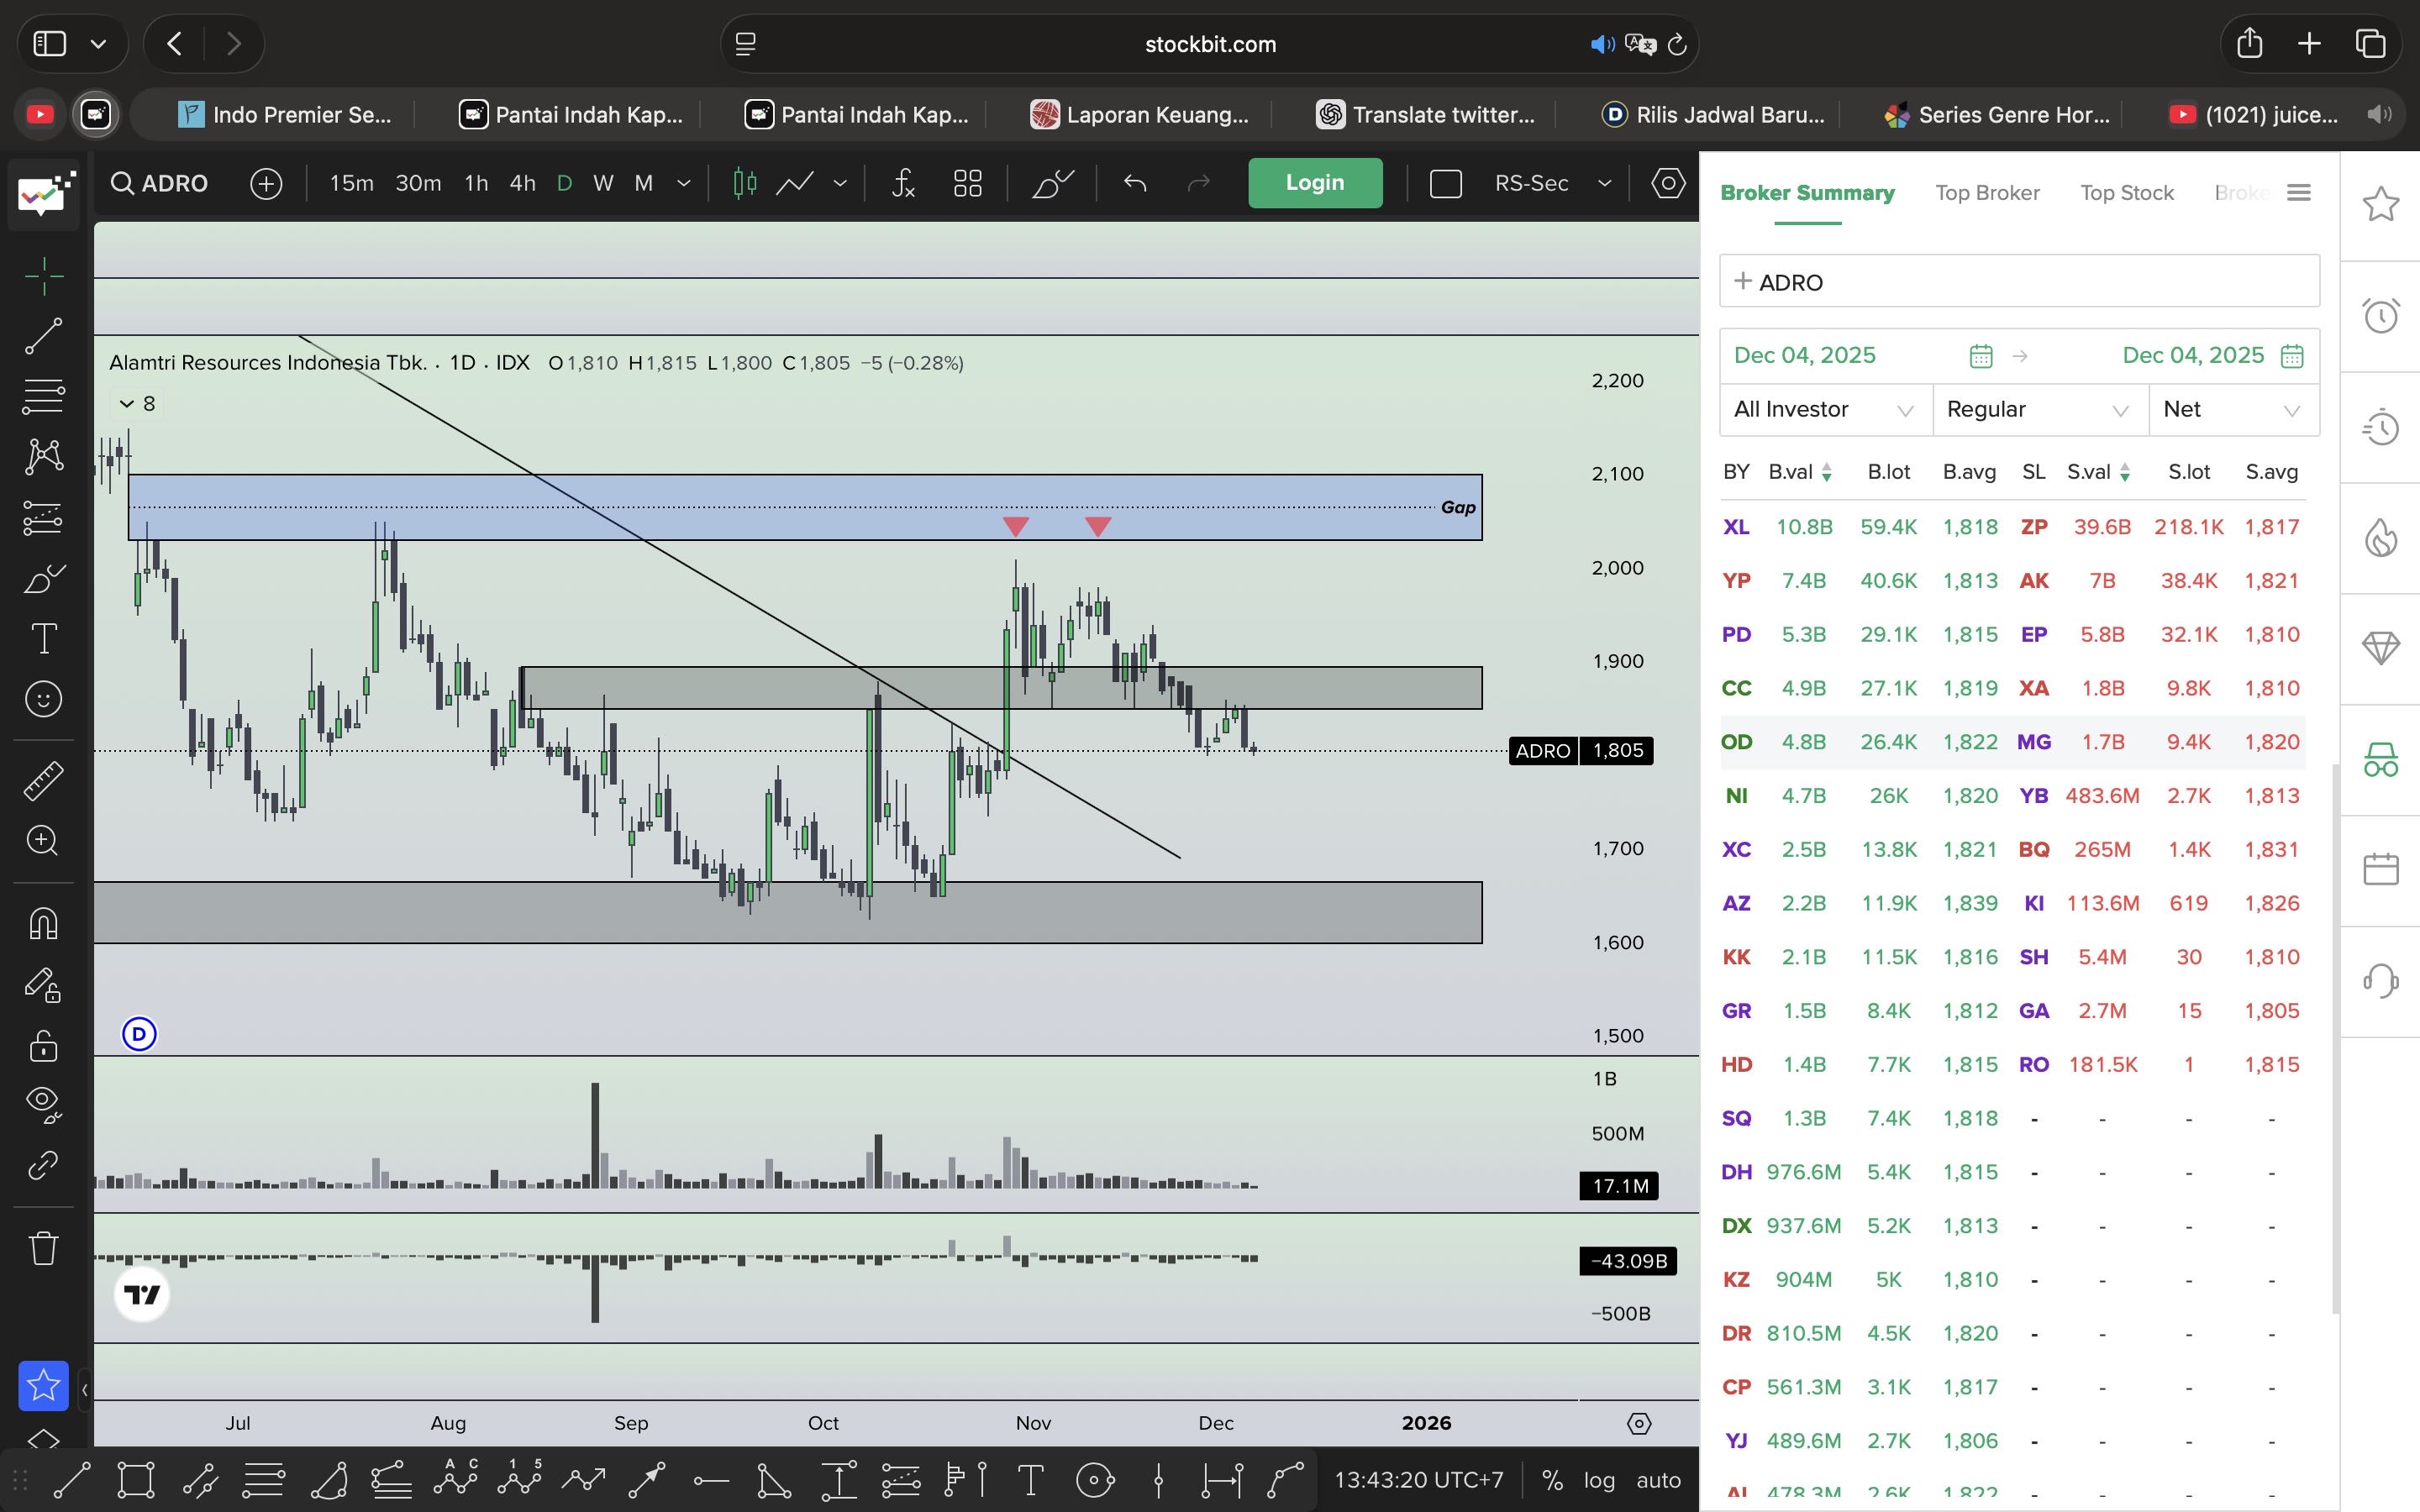
Task: Open the price alert clock icon
Action: point(2380,316)
